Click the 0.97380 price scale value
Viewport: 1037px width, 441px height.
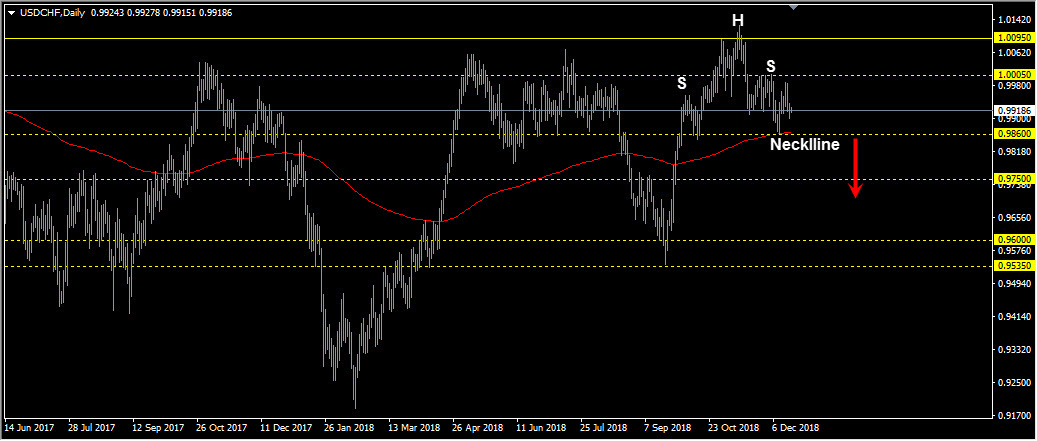click(1014, 185)
